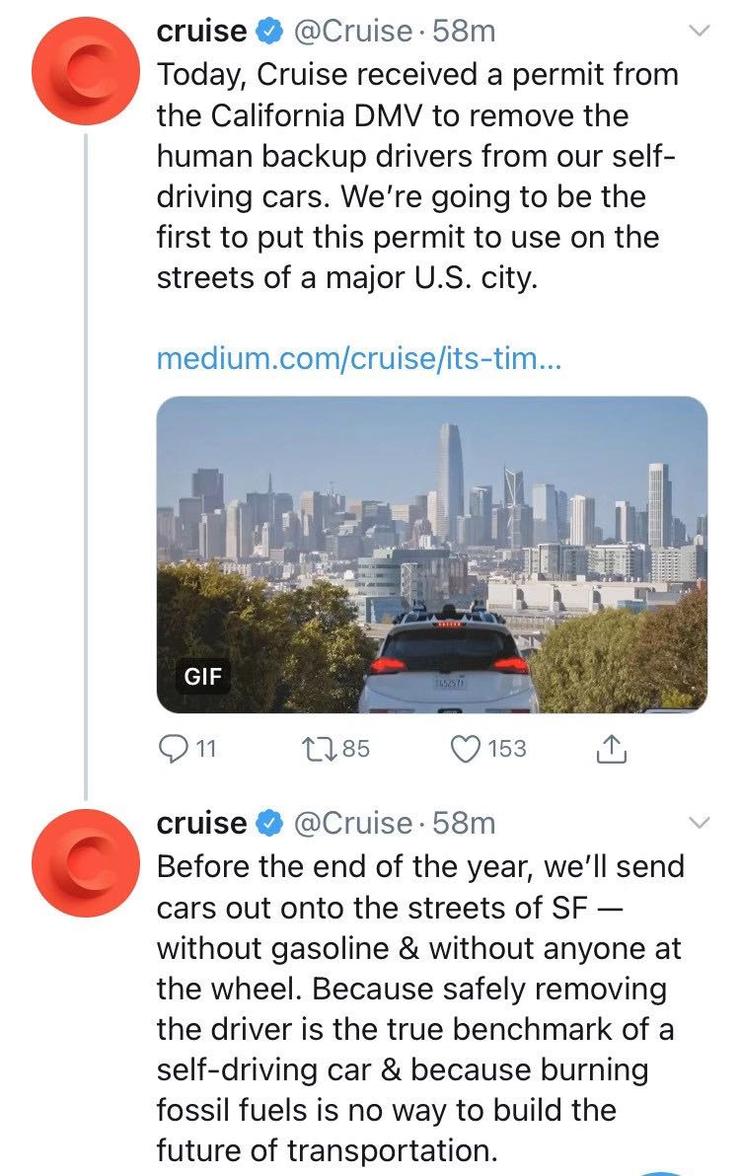Tap the verified badge on second tweet
Image resolution: width=740 pixels, height=1176 pixels.
(x=270, y=823)
